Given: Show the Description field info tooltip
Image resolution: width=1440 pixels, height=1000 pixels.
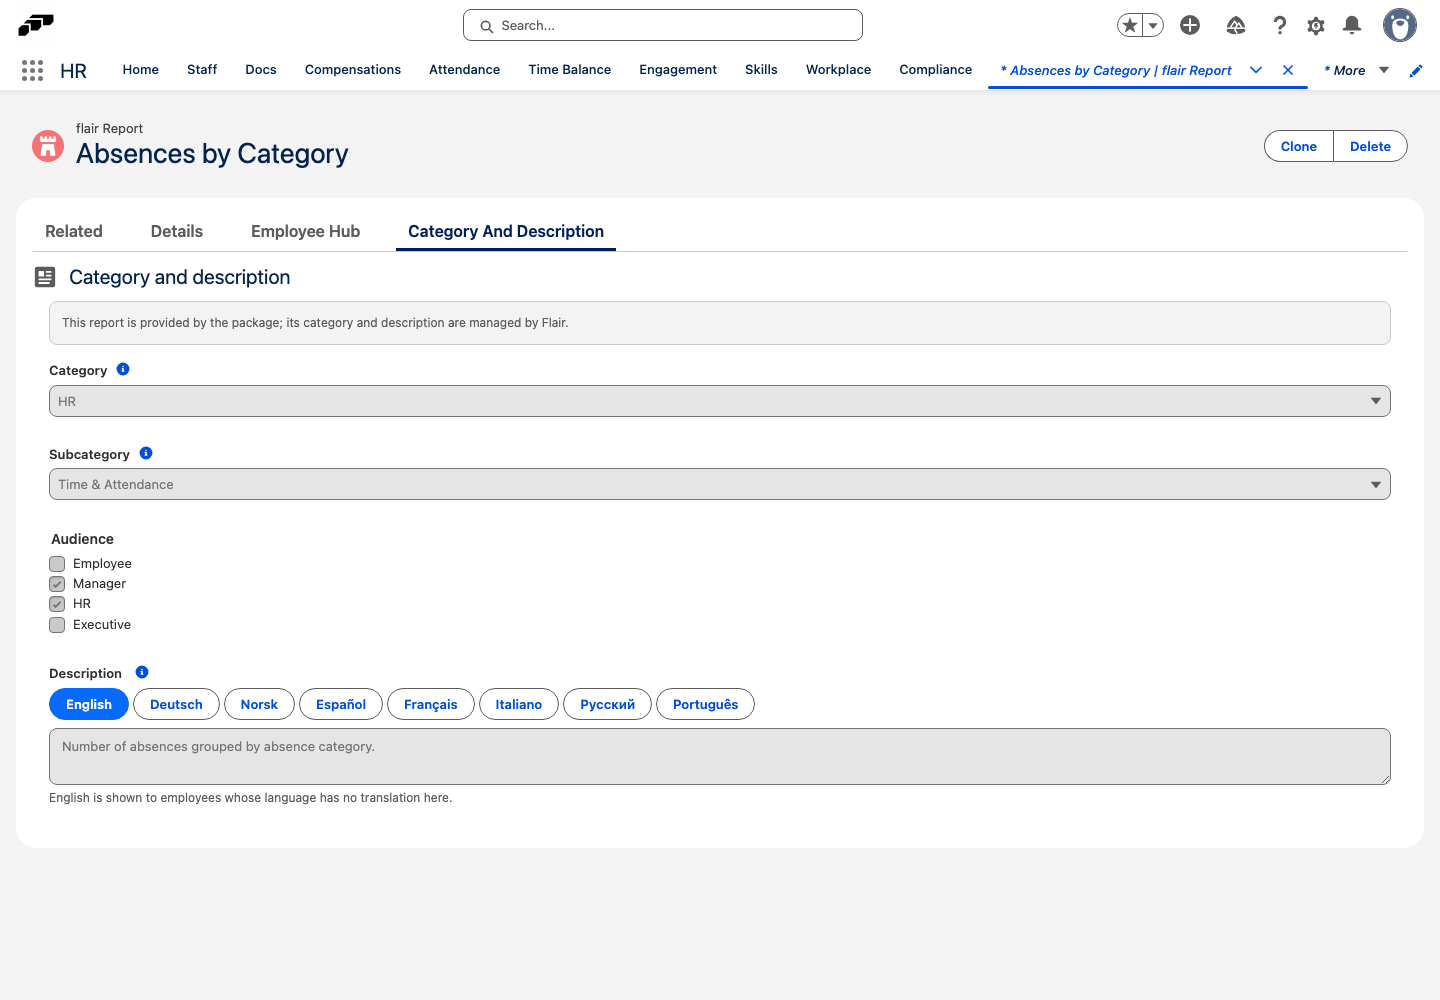Looking at the screenshot, I should (142, 672).
